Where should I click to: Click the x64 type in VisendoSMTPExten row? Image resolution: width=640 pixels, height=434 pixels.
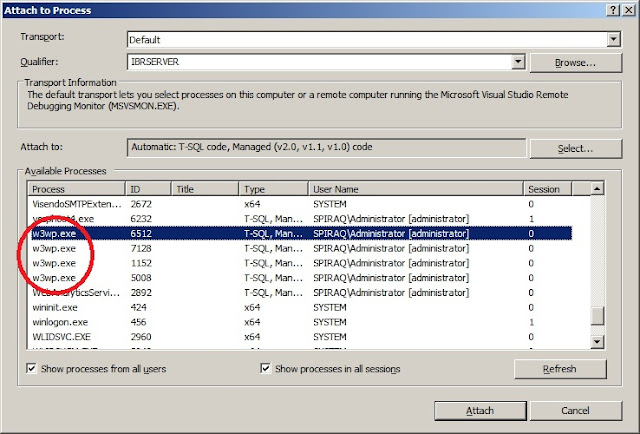point(252,204)
